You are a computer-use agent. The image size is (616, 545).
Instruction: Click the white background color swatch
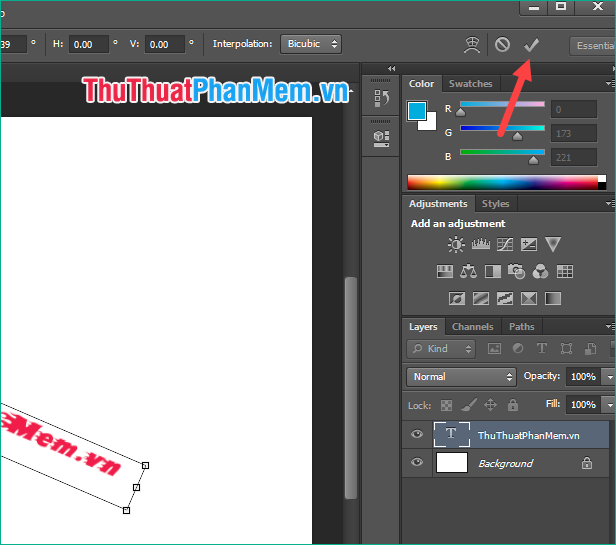tap(431, 124)
